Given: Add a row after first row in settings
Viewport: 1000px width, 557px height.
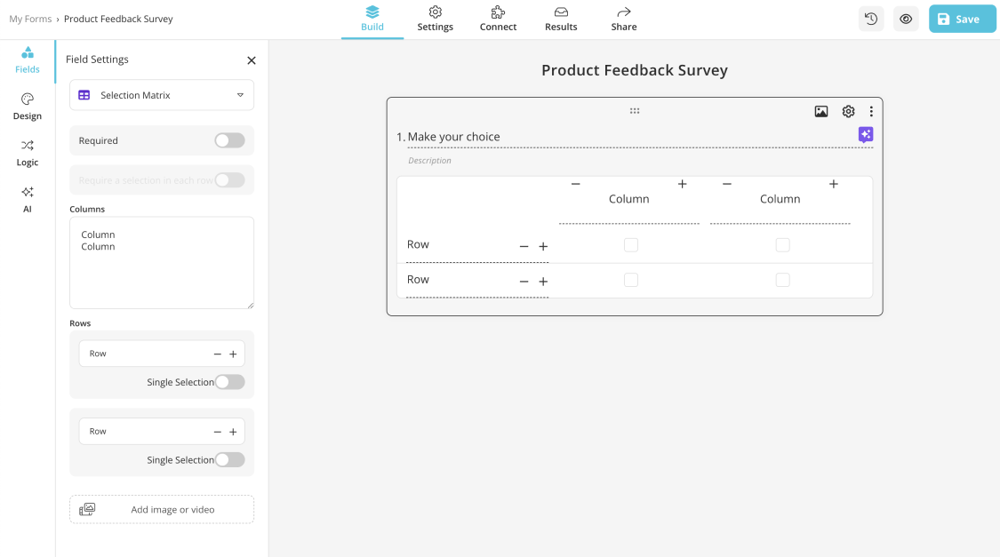Looking at the screenshot, I should [233, 354].
